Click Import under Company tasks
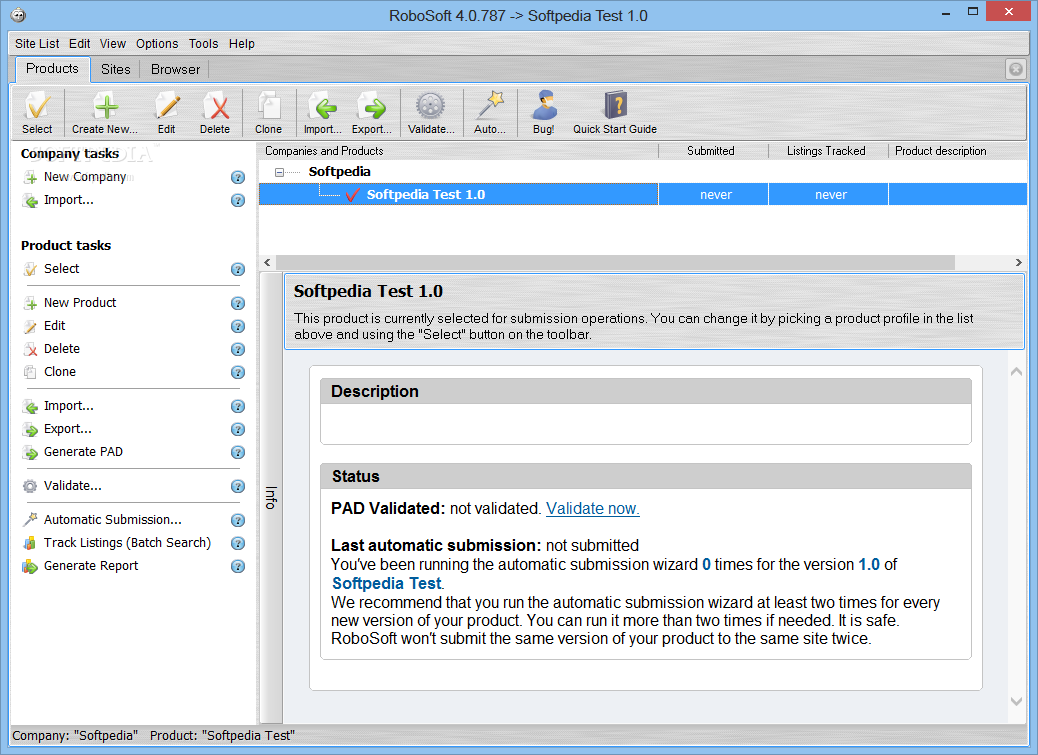The width and height of the screenshot is (1038, 755). tap(68, 200)
